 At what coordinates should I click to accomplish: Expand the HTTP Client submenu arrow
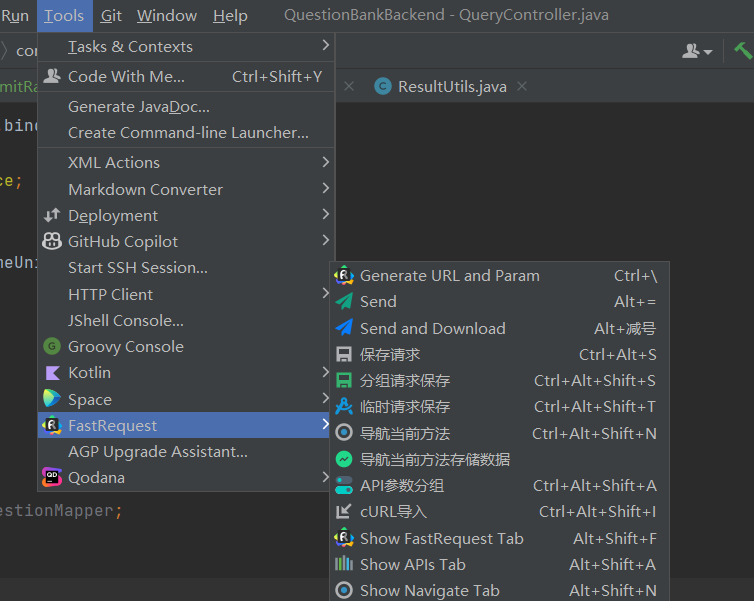click(x=326, y=292)
